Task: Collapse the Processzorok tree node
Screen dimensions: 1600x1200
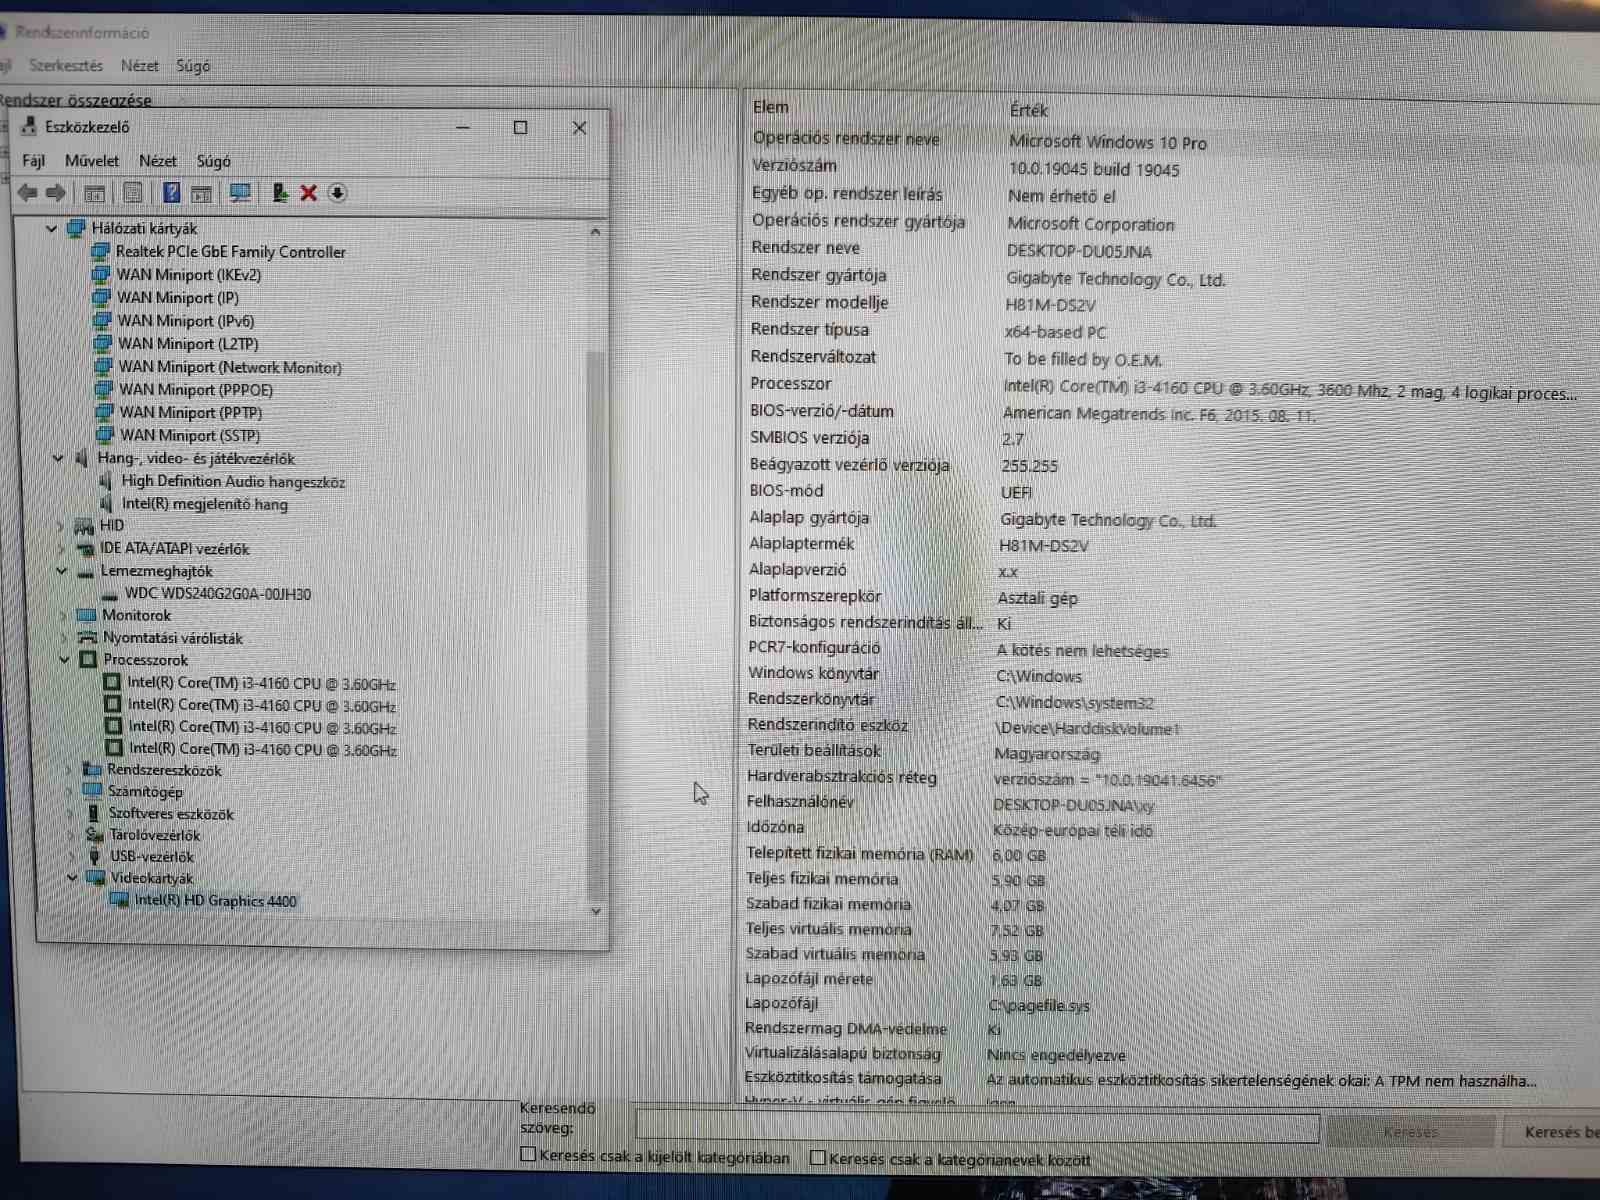Action: click(x=64, y=660)
